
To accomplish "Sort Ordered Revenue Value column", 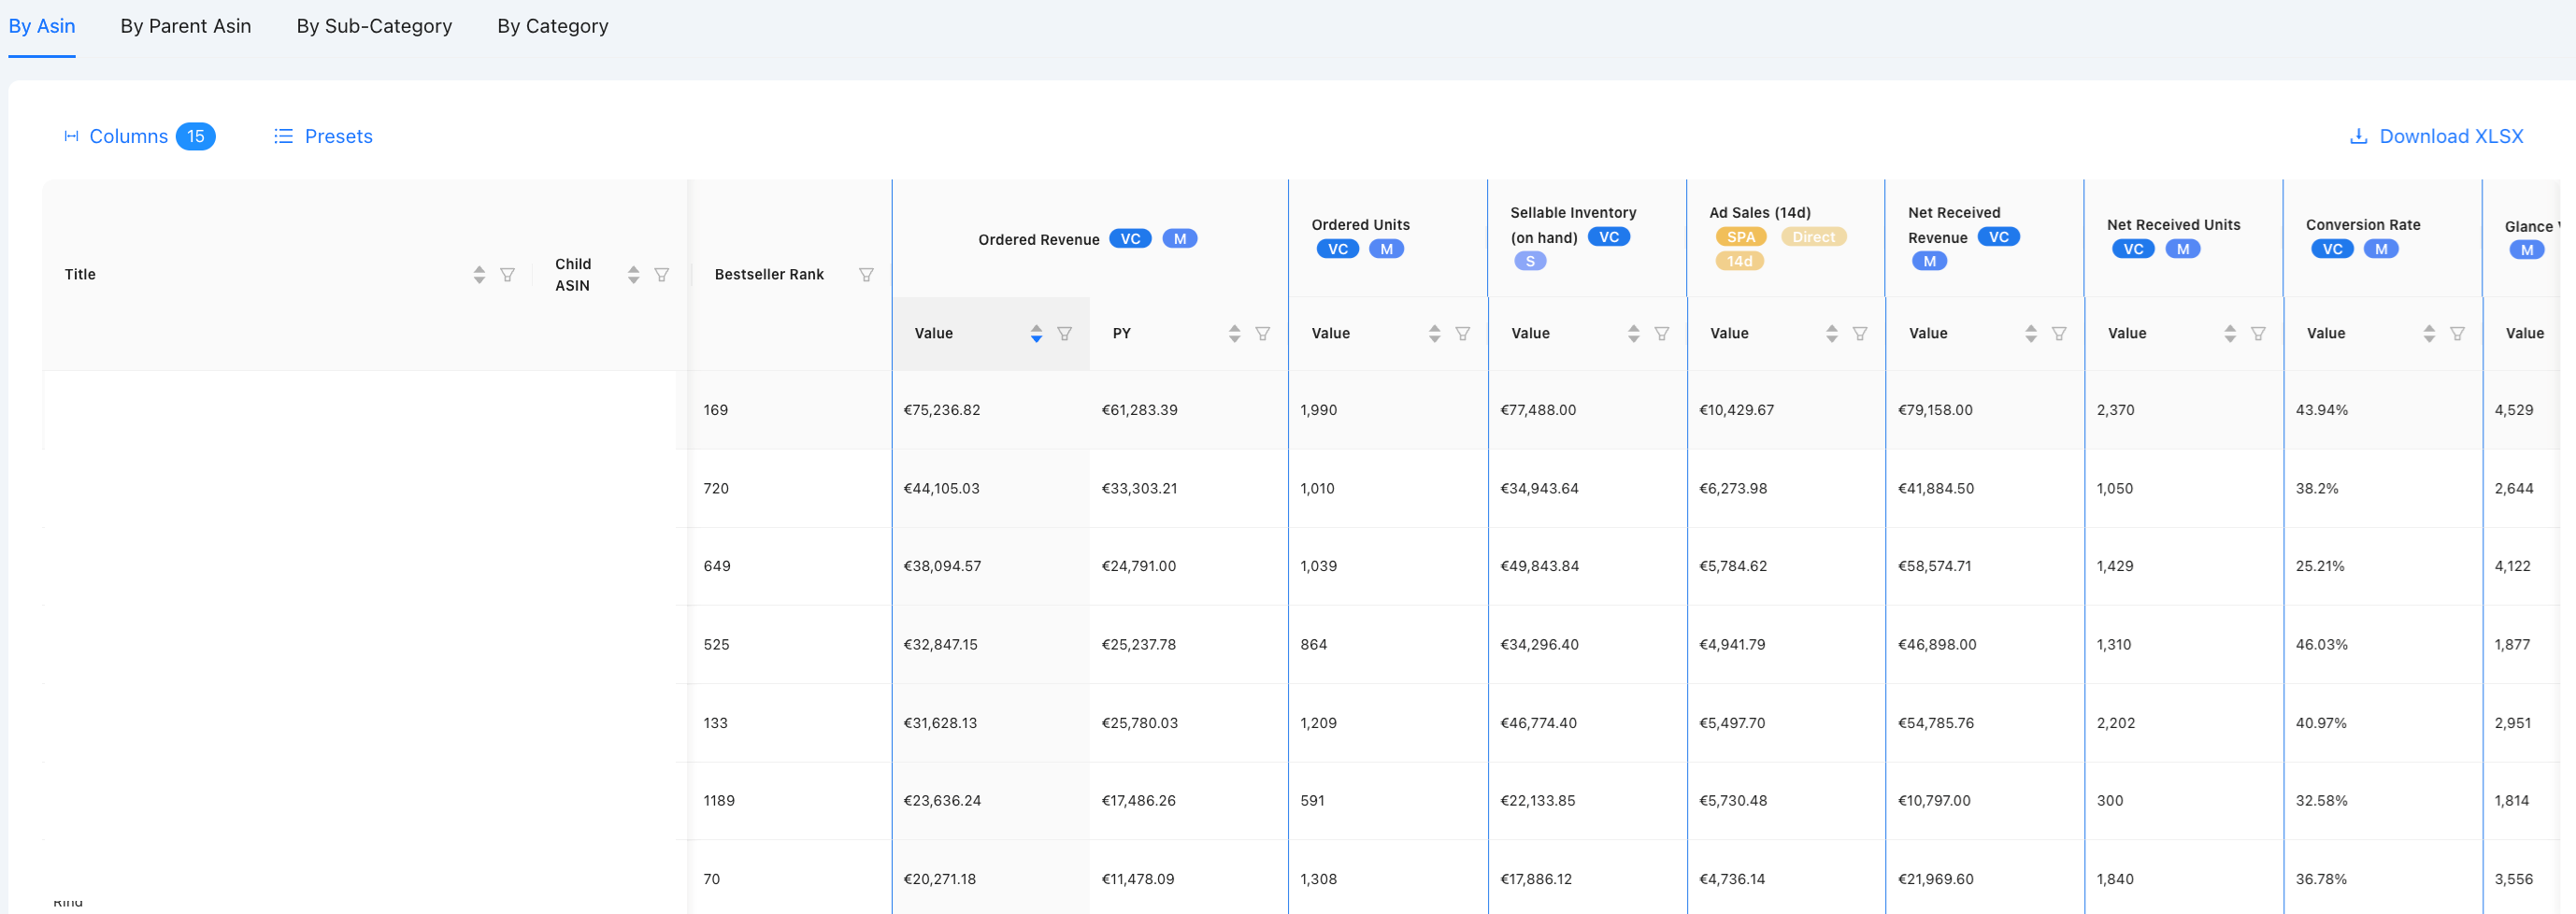I will click(1036, 333).
